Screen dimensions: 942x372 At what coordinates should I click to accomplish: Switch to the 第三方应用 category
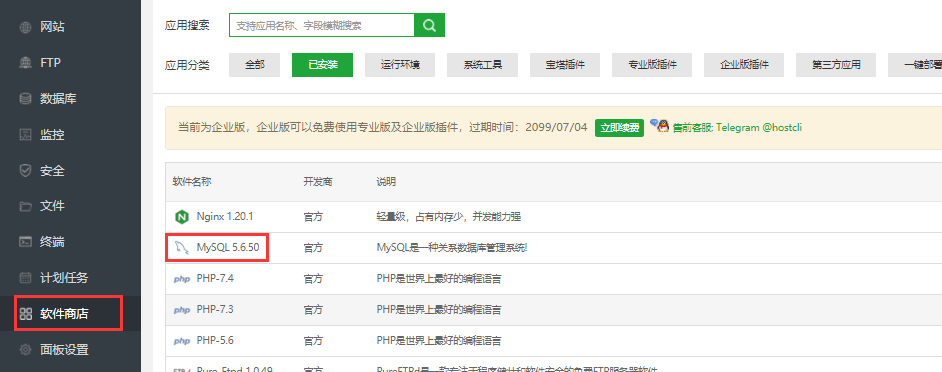pyautogui.click(x=836, y=65)
